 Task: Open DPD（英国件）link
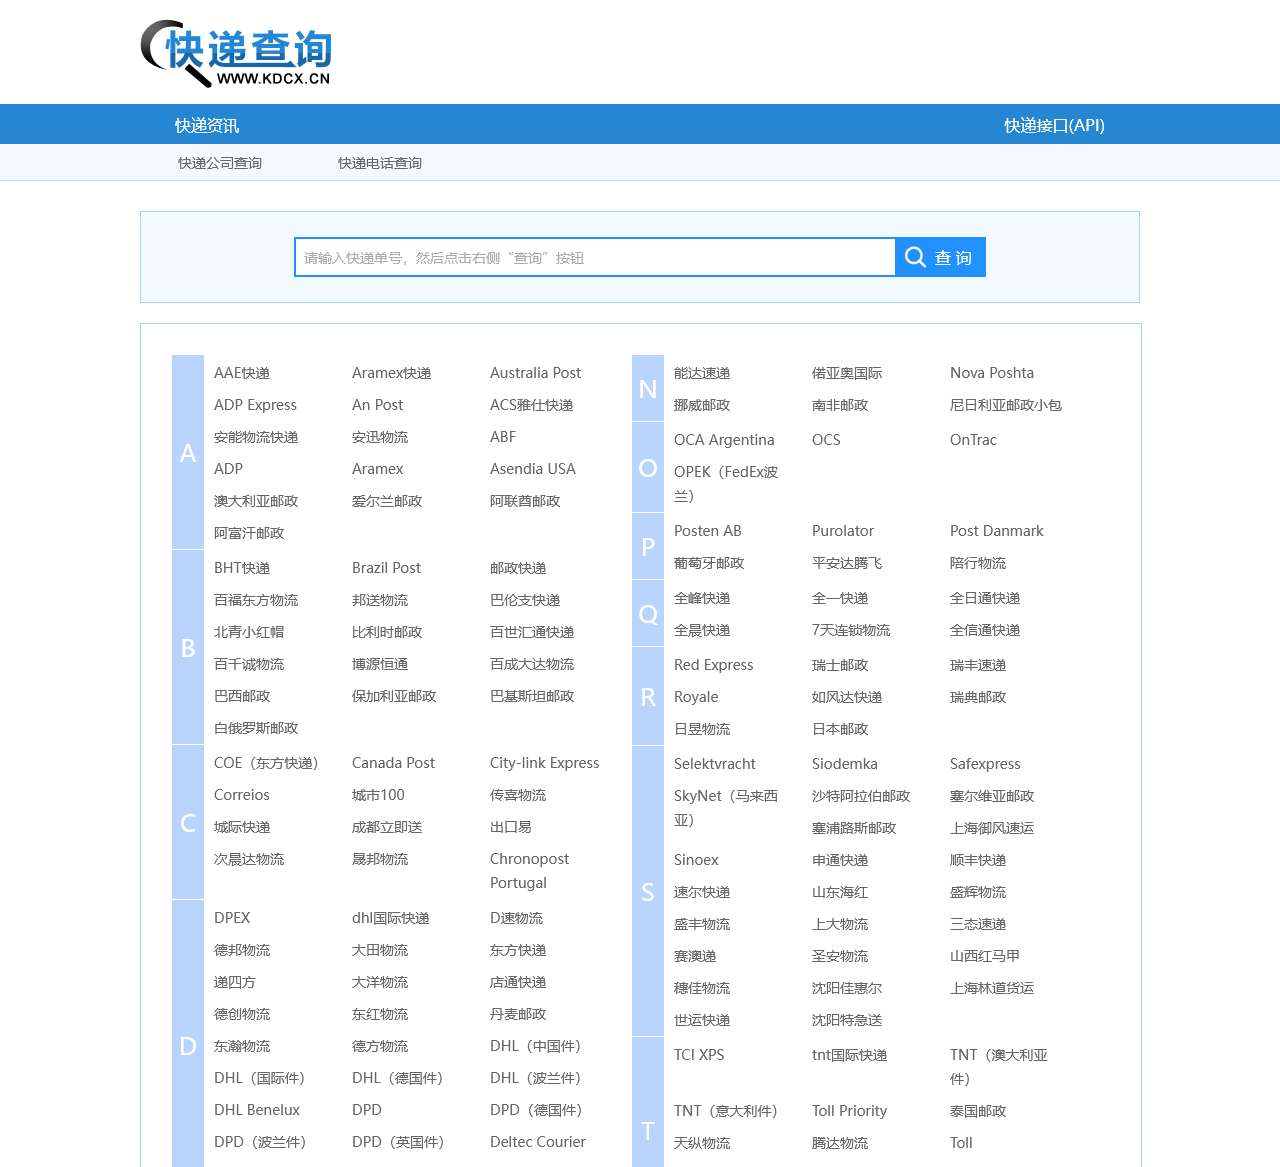[x=397, y=1142]
